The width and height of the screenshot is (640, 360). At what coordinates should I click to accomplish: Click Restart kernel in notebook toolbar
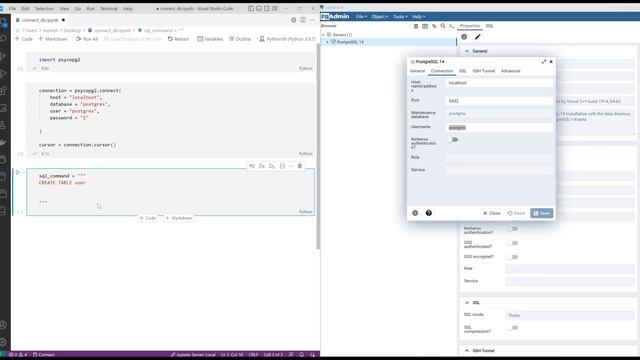click(179, 39)
